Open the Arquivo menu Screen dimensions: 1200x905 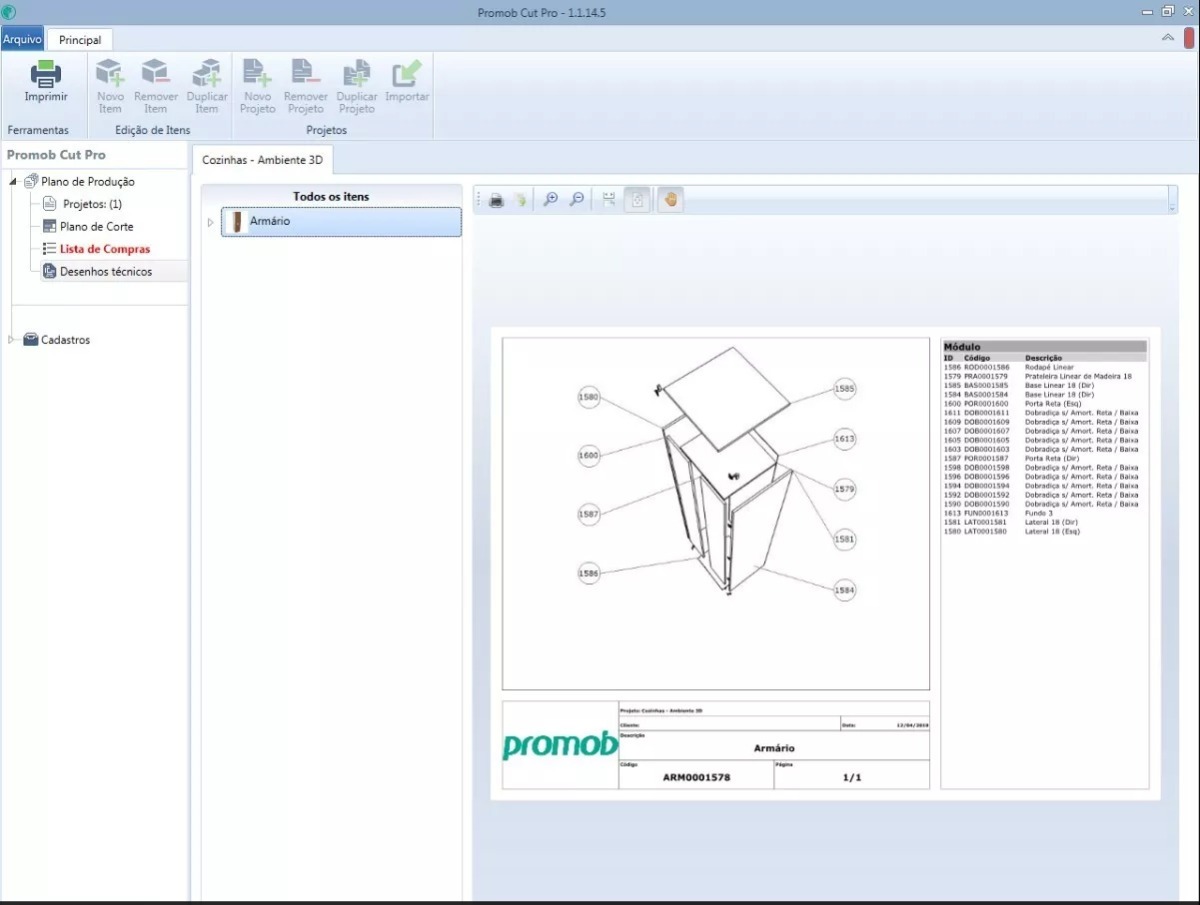pos(22,39)
